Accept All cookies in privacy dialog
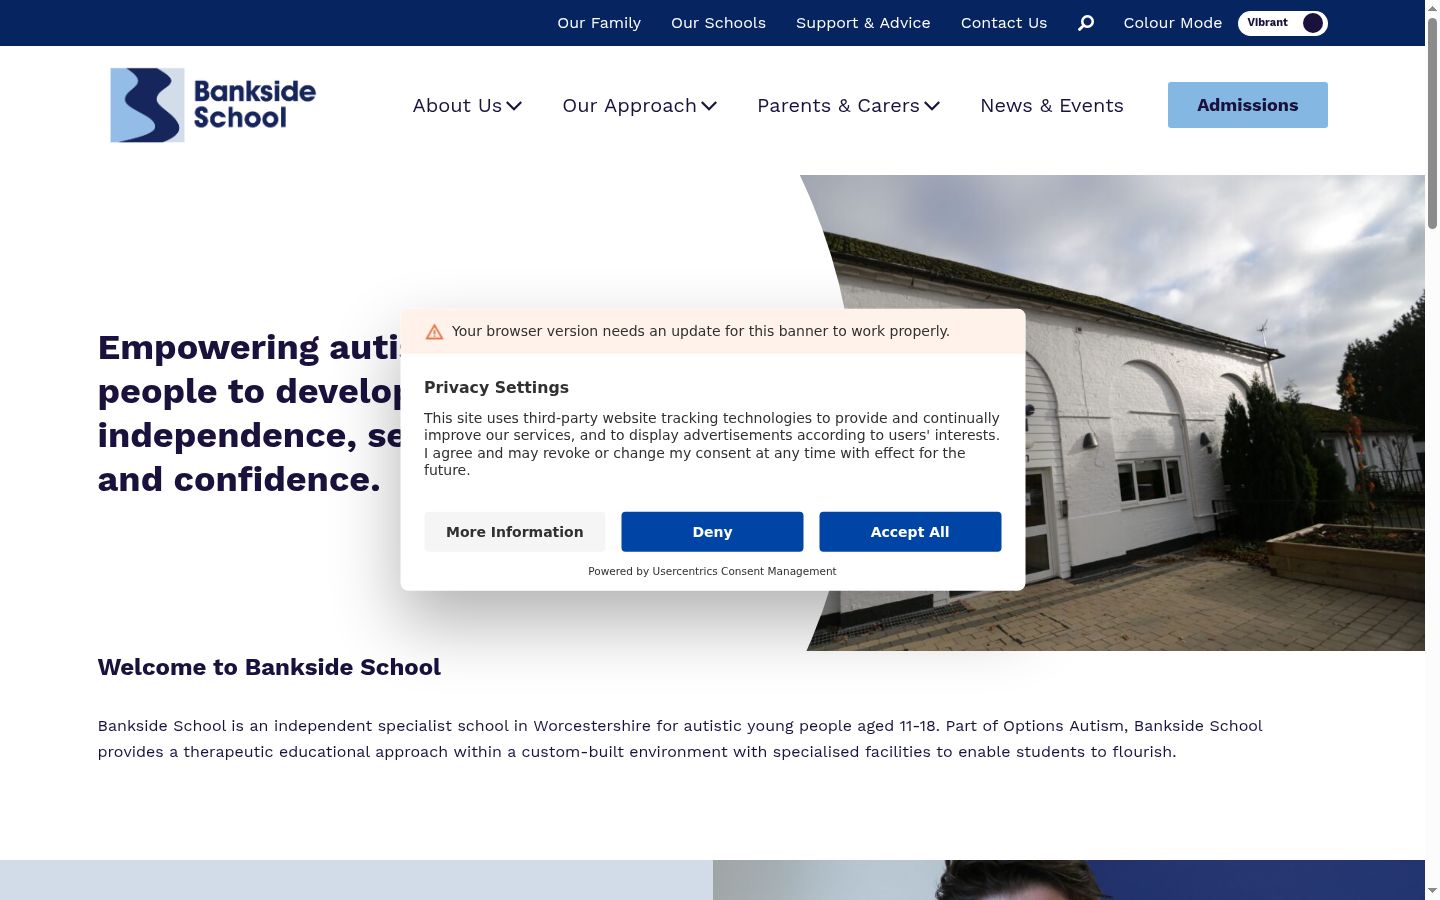This screenshot has height=900, width=1440. [910, 532]
